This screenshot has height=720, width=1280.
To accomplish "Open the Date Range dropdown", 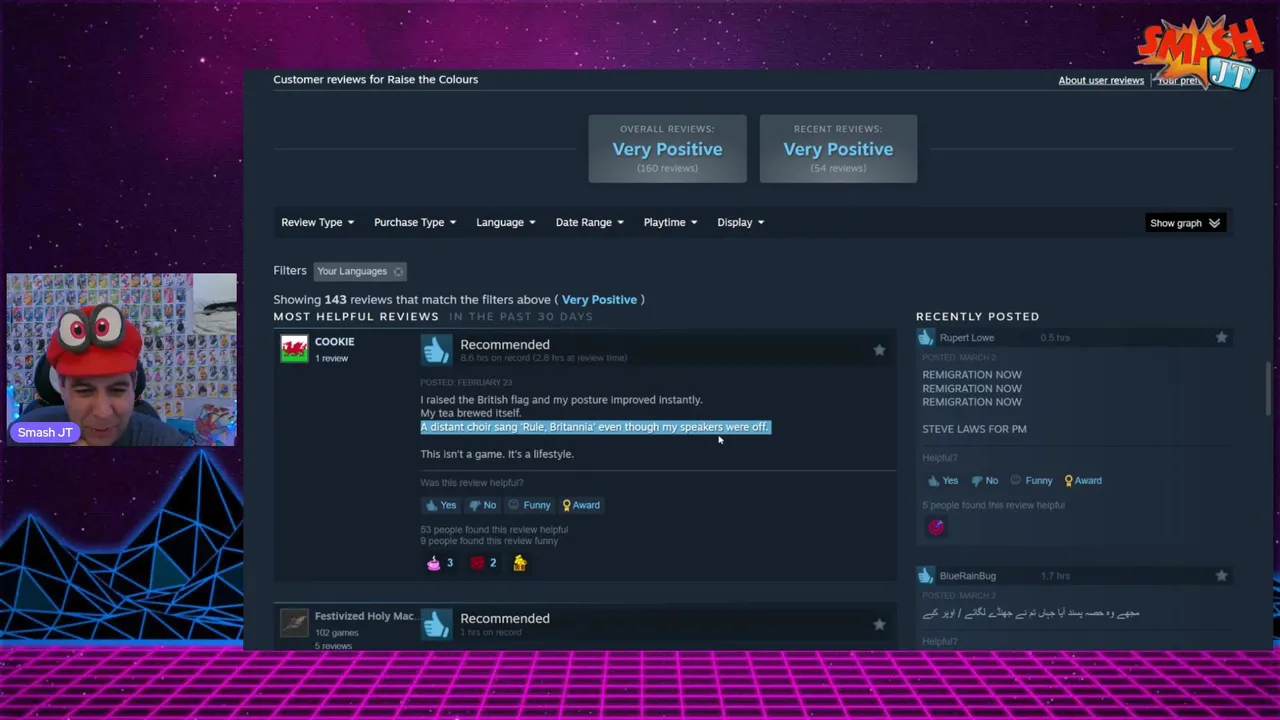I will pos(590,222).
